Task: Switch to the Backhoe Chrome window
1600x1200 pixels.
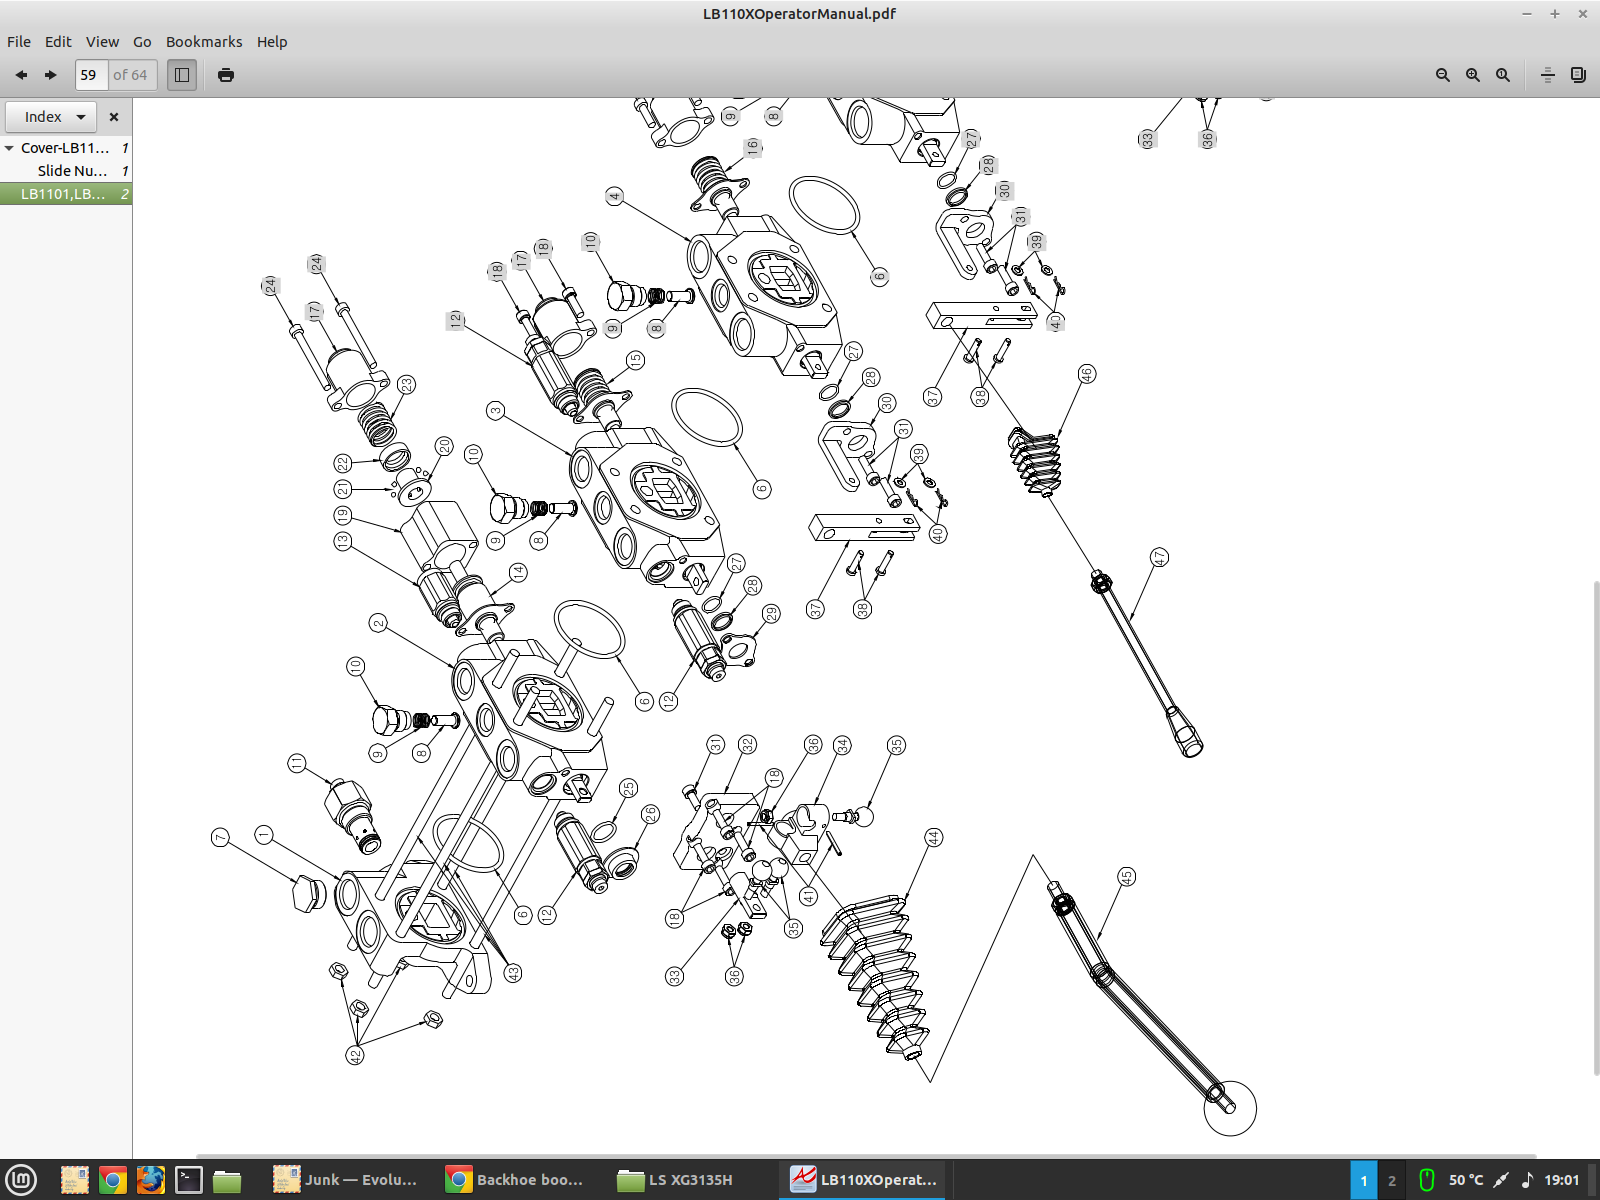Action: [x=515, y=1180]
